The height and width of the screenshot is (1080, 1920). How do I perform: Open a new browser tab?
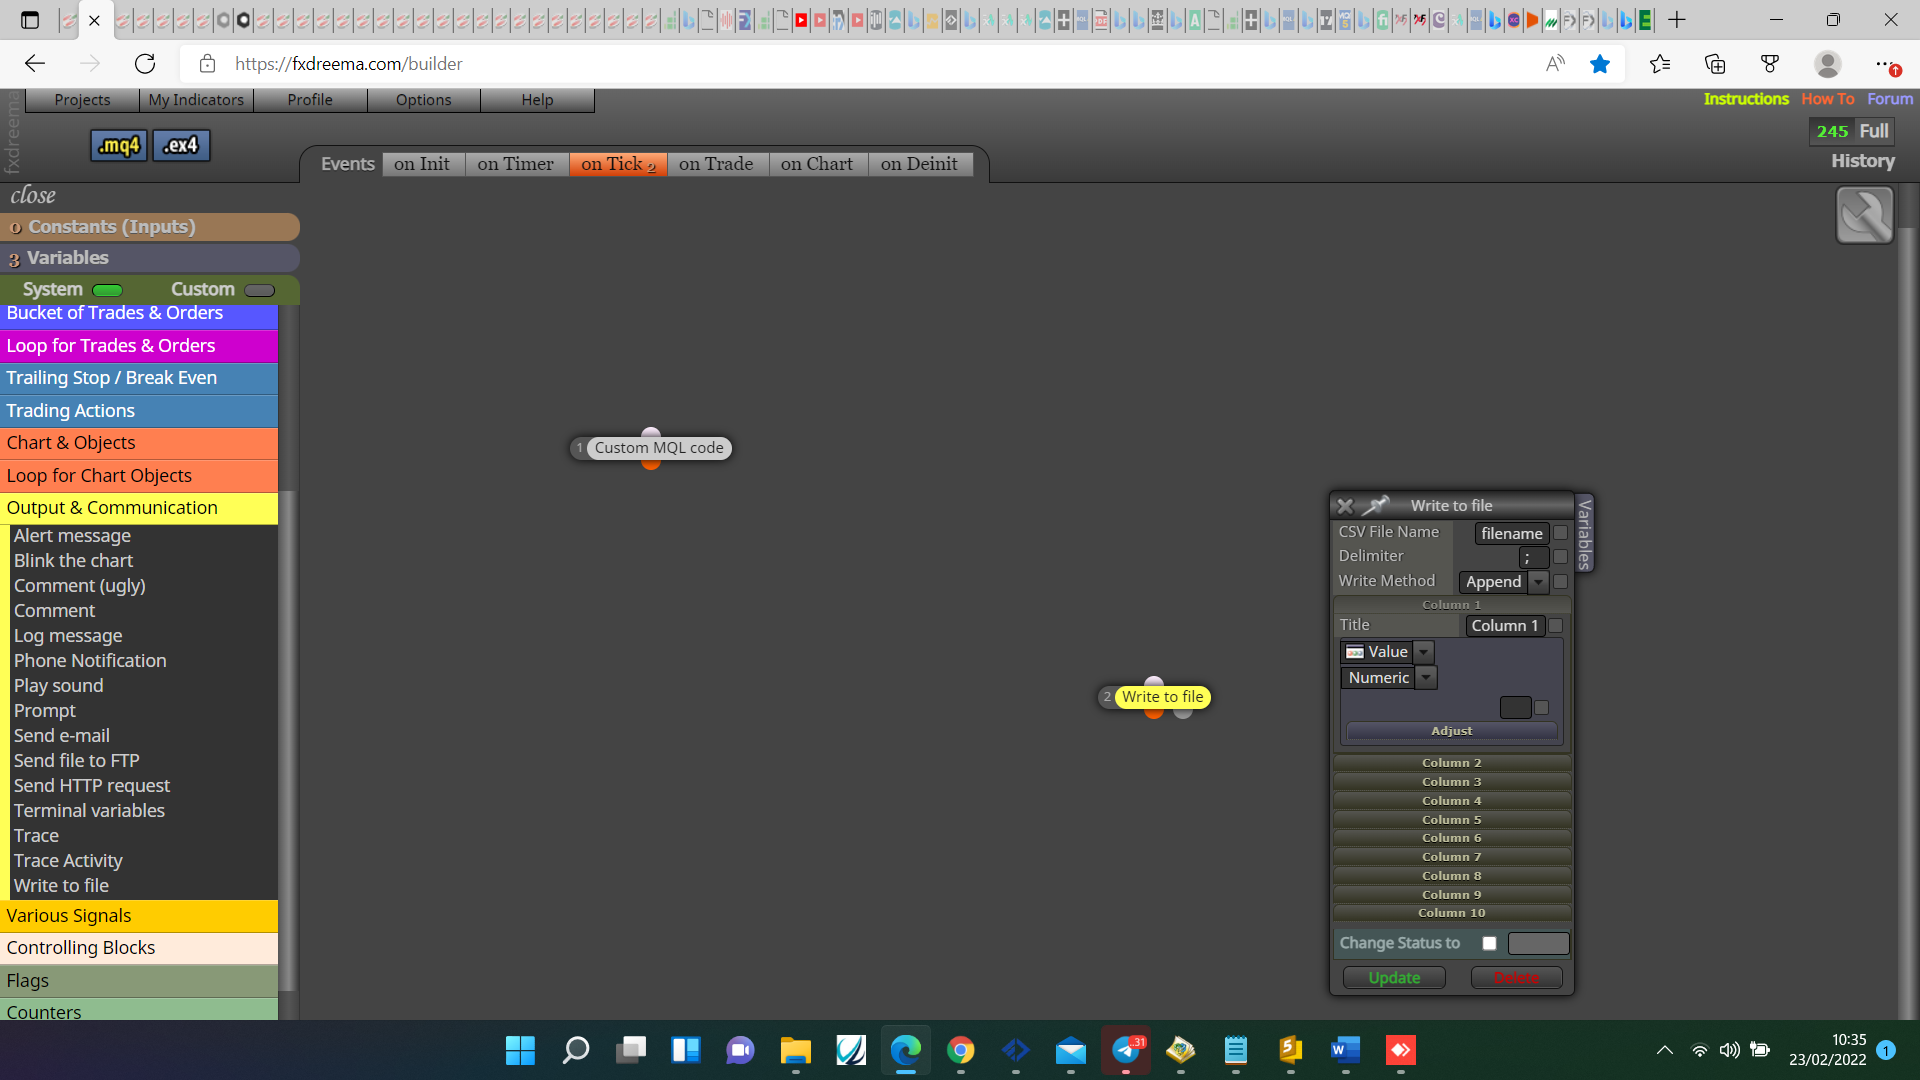tap(1677, 20)
